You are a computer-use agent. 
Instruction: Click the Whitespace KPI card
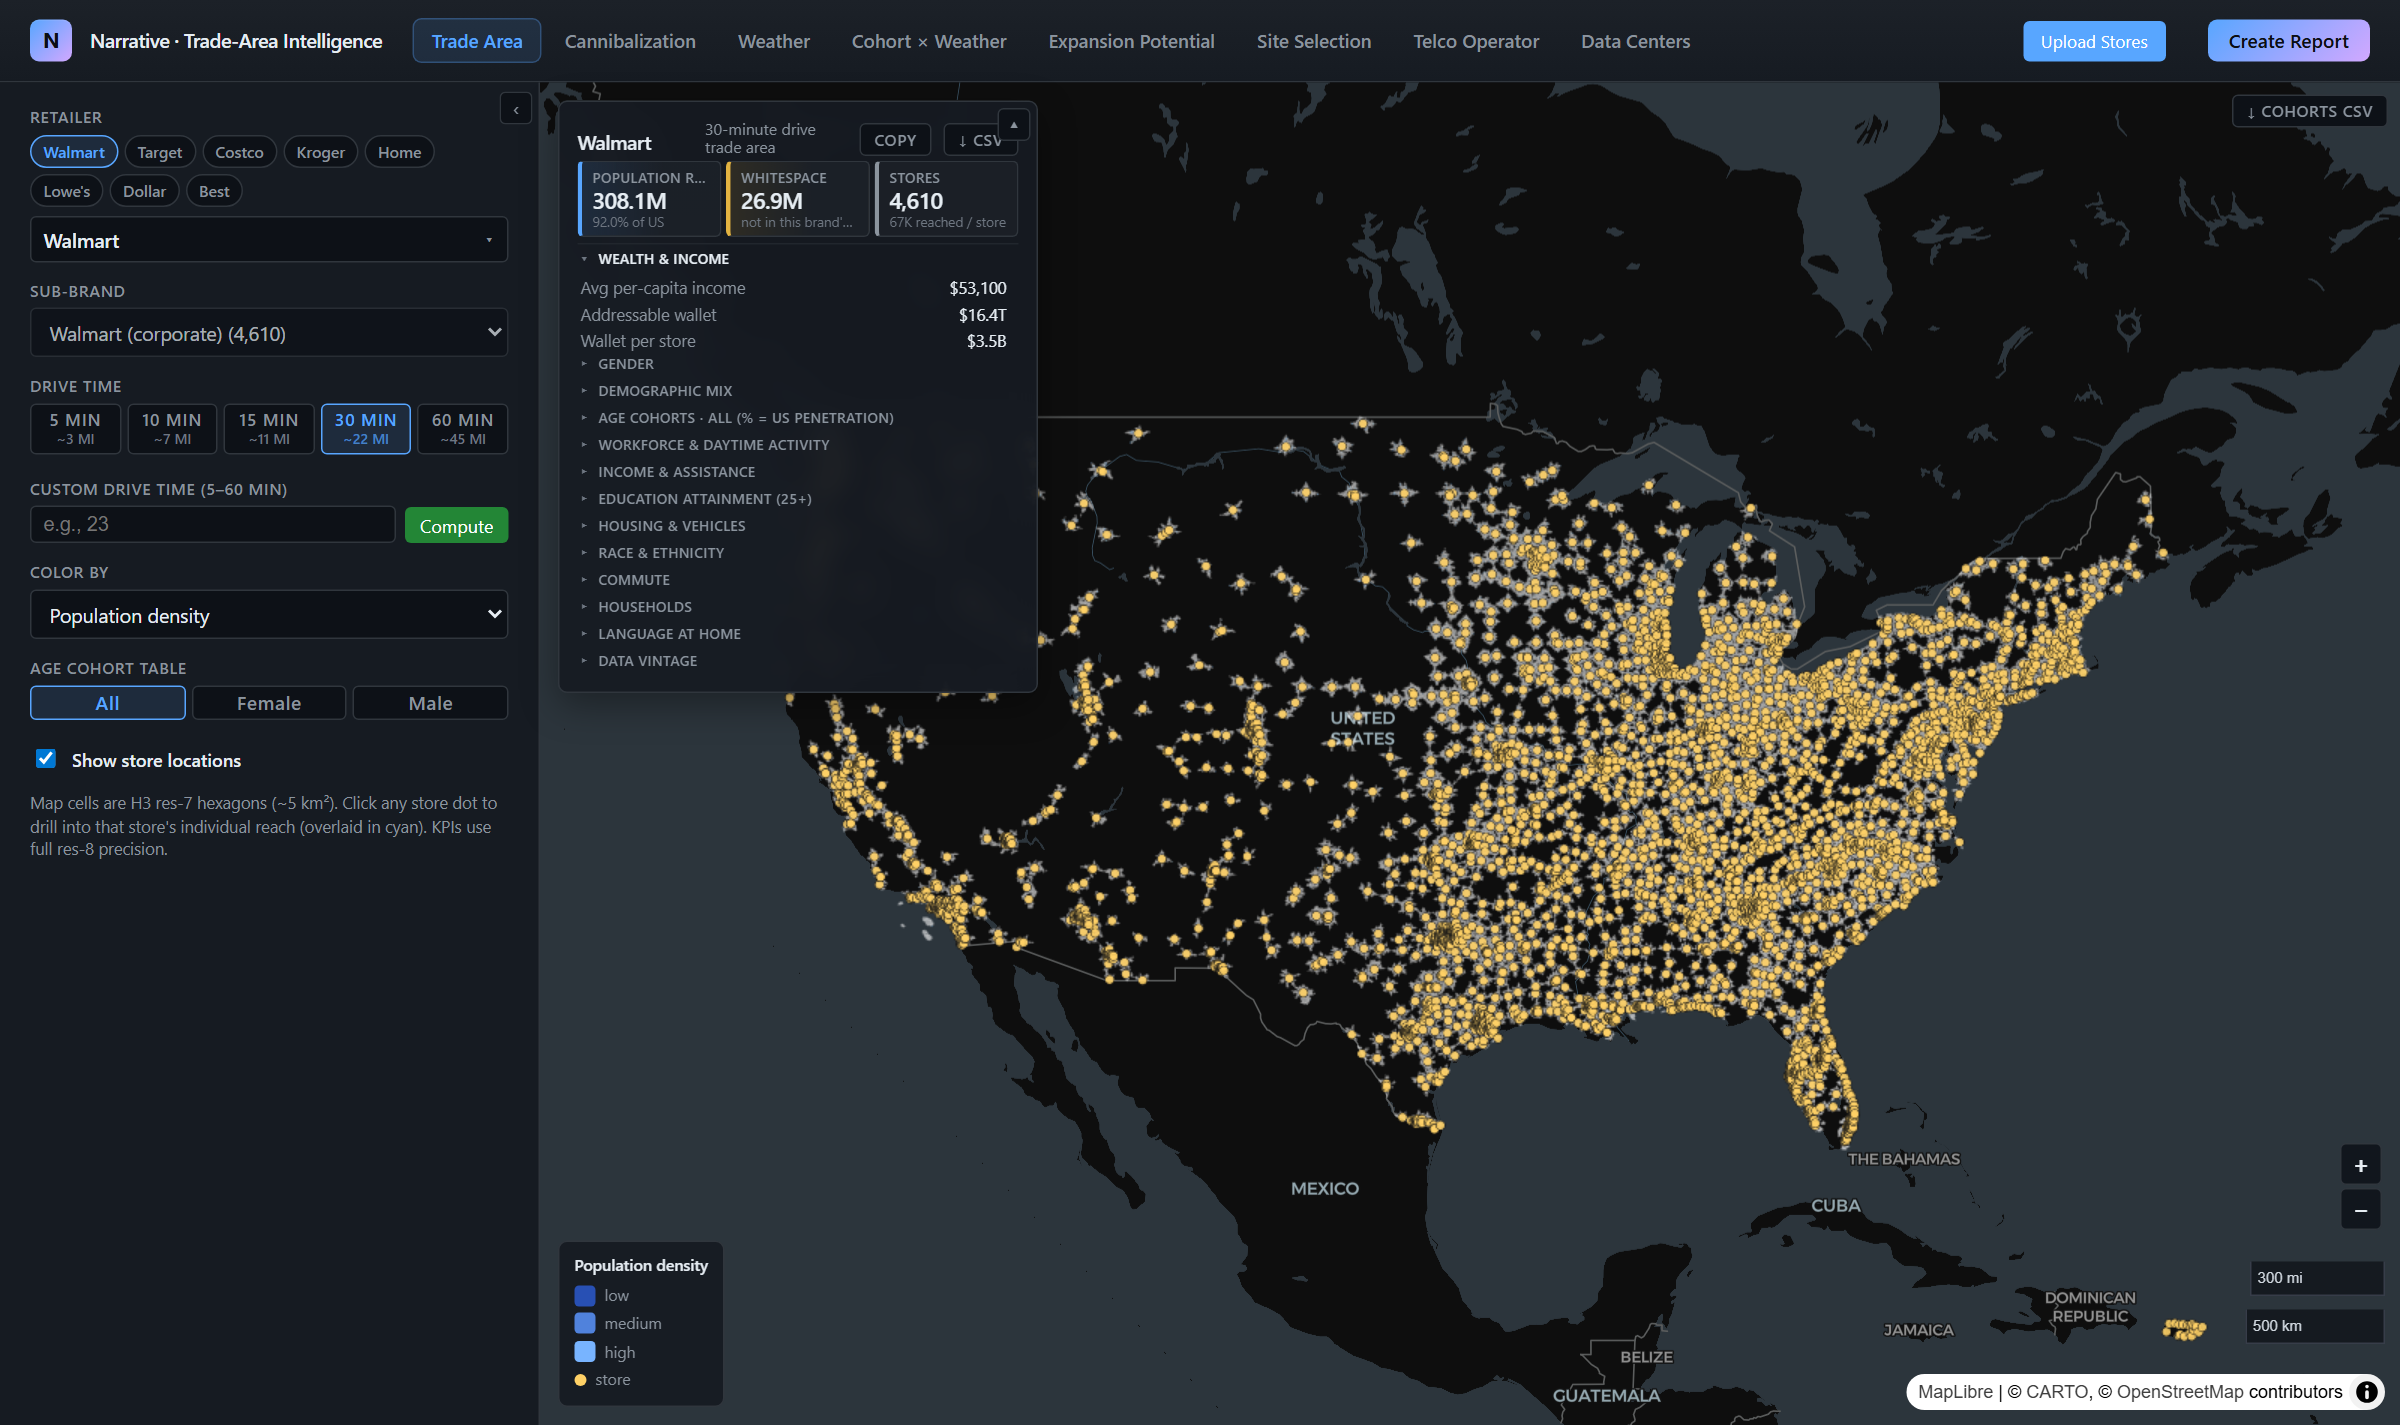pyautogui.click(x=798, y=199)
